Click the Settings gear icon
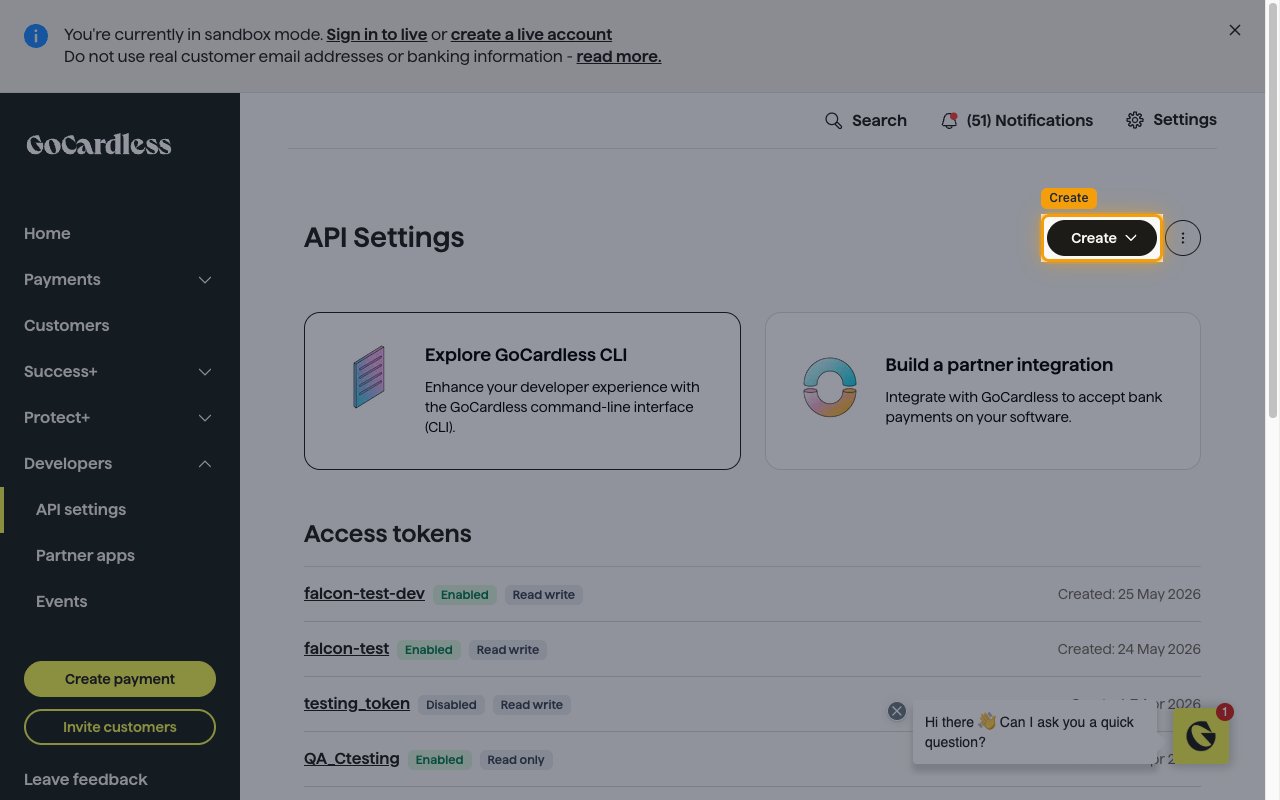The image size is (1280, 800). [x=1135, y=120]
